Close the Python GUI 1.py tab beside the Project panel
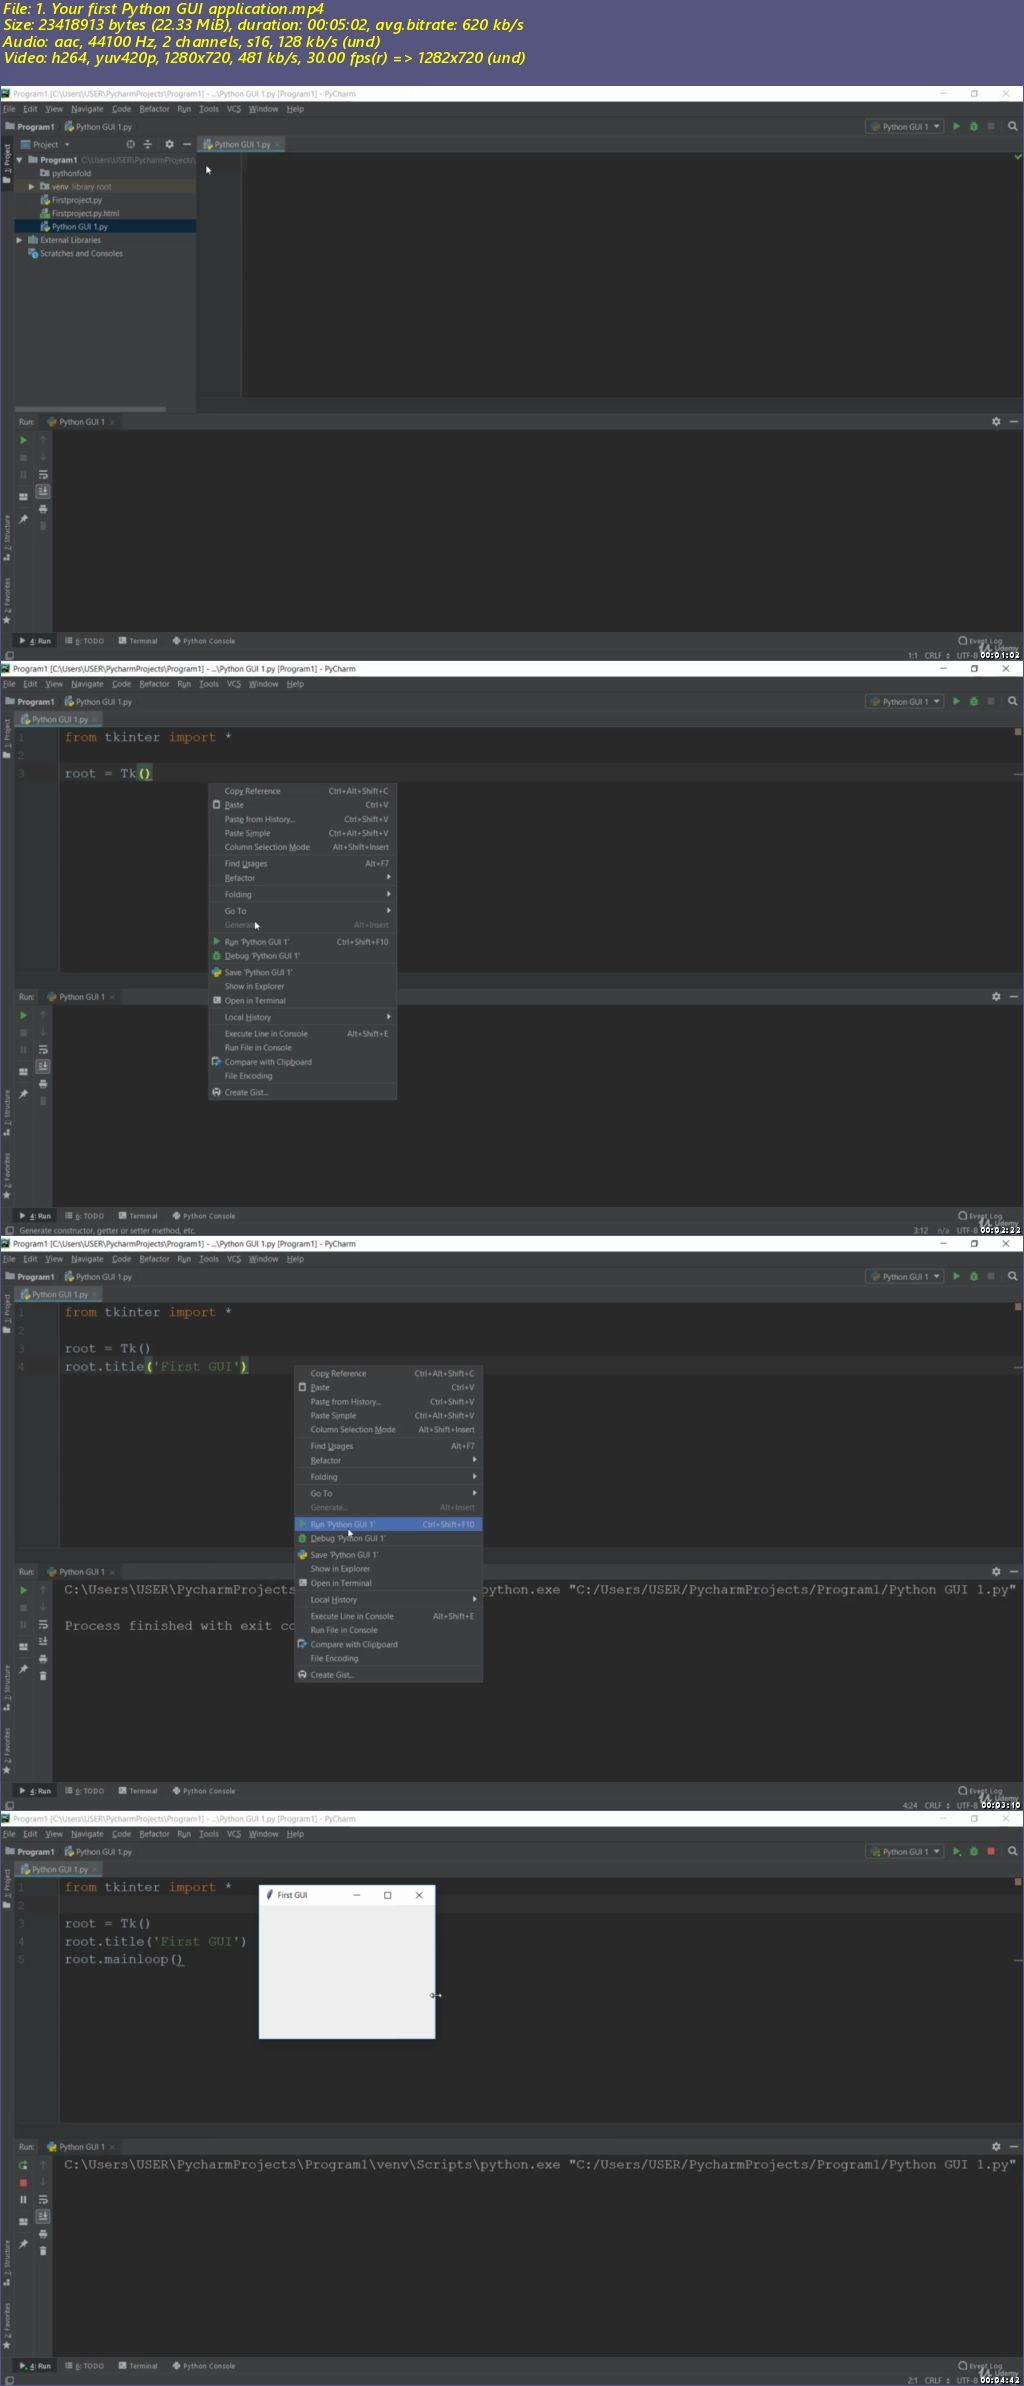The width and height of the screenshot is (1024, 2386). coord(277,145)
